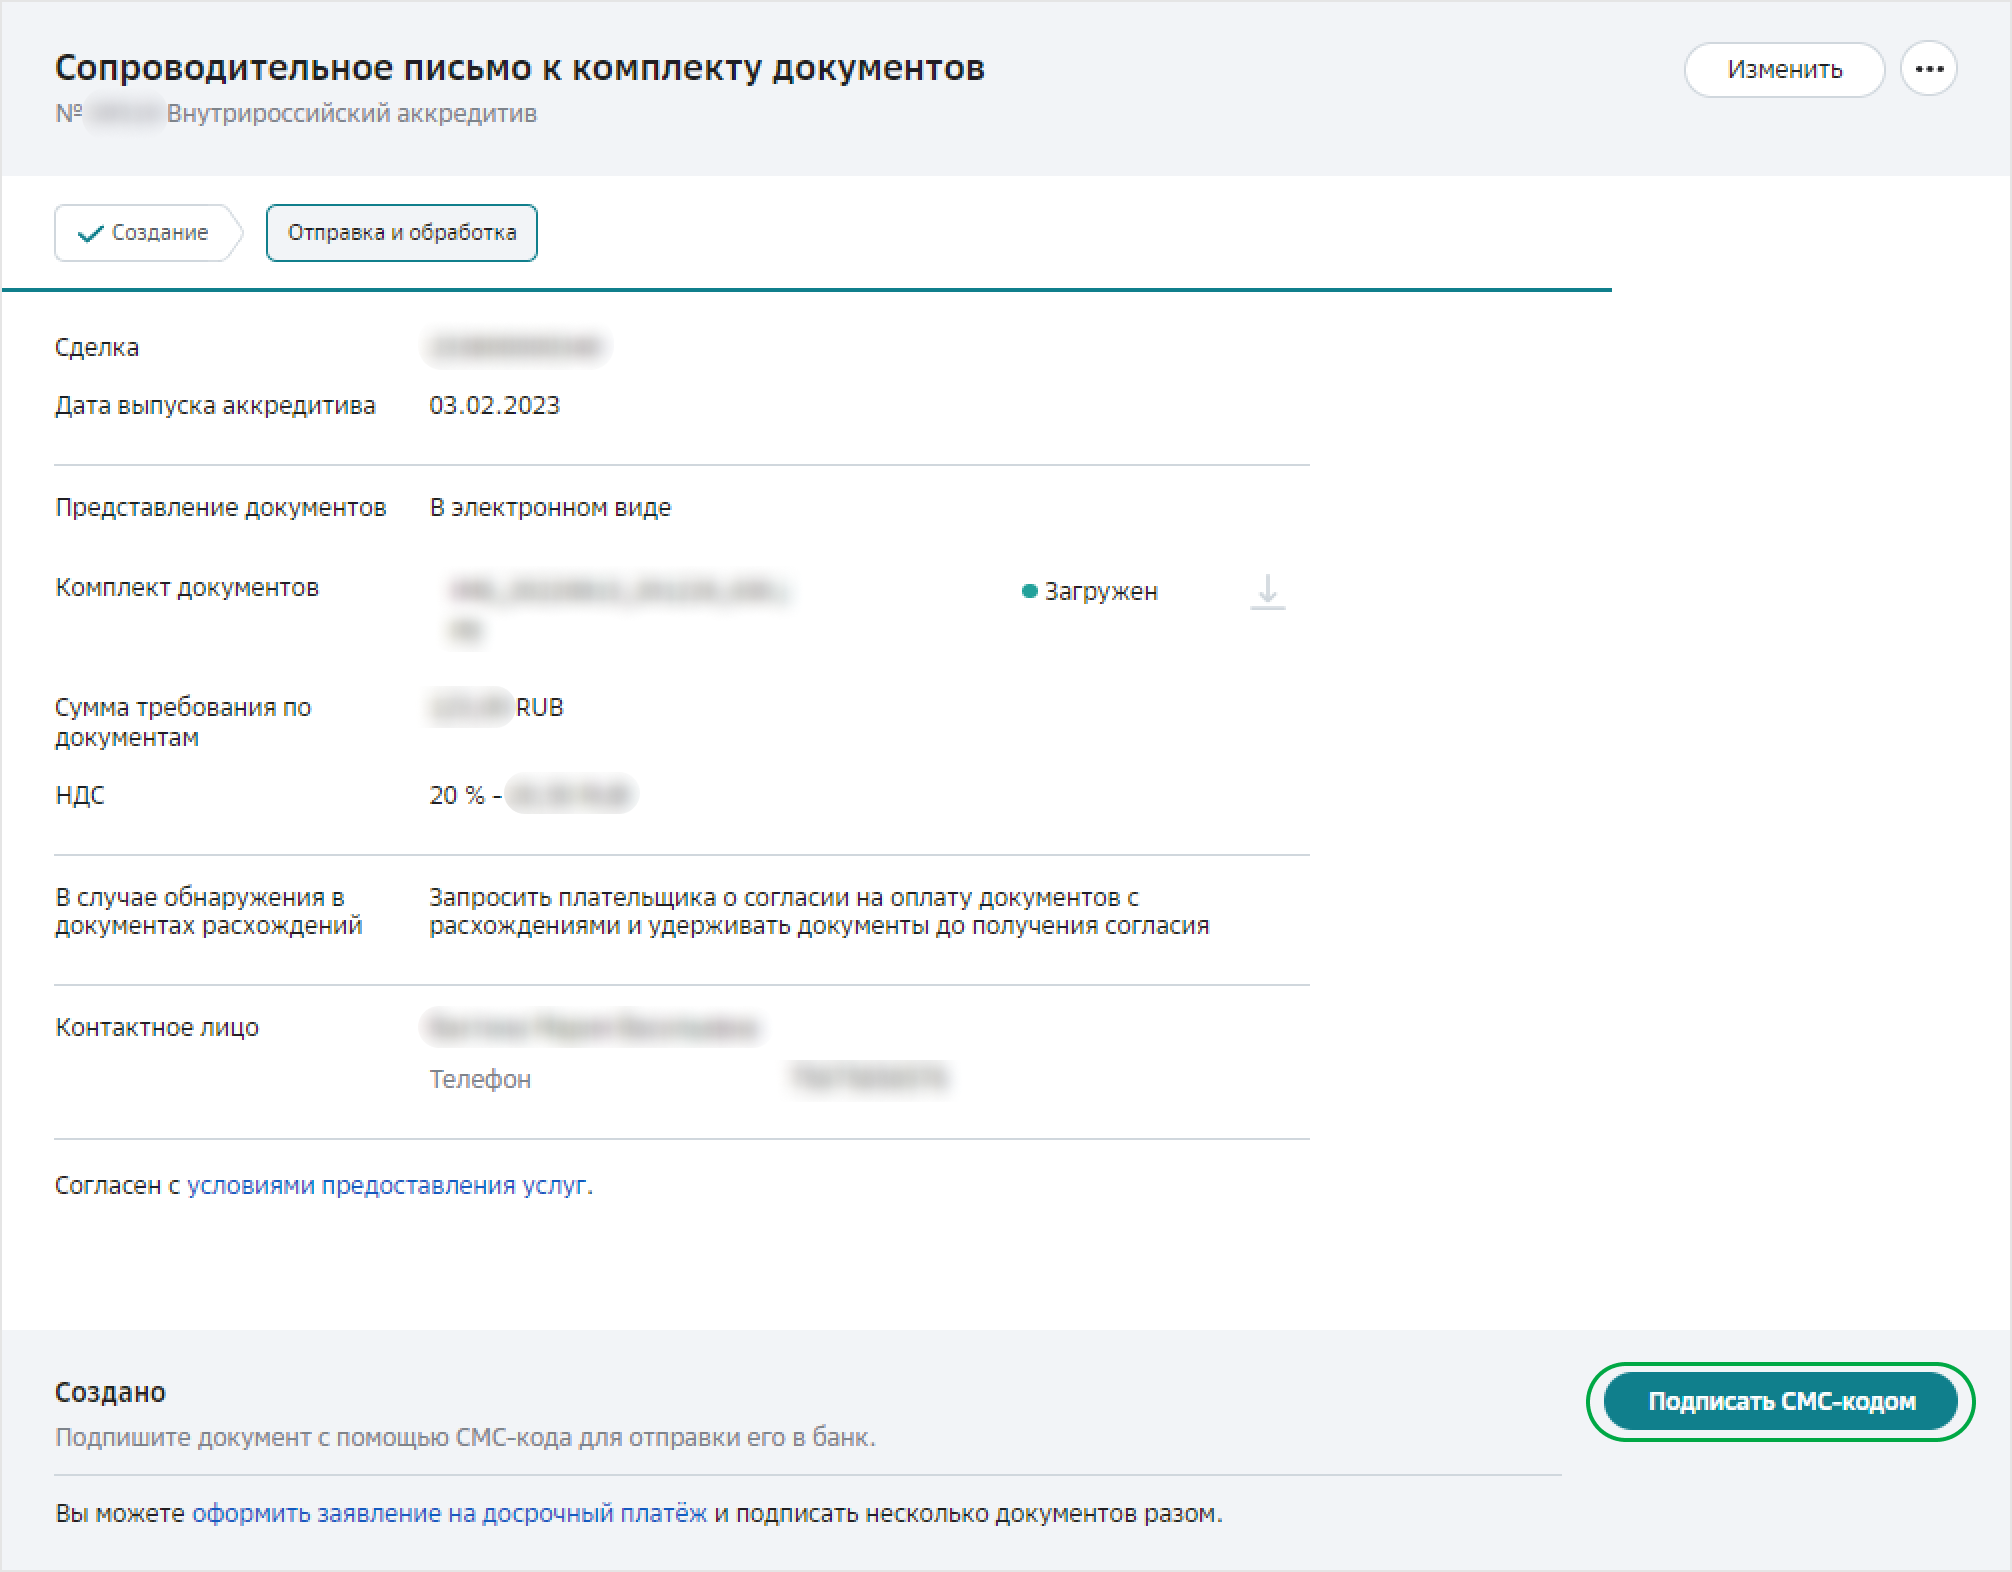
Task: Select the date 03.02.2023 value
Action: [x=495, y=405]
